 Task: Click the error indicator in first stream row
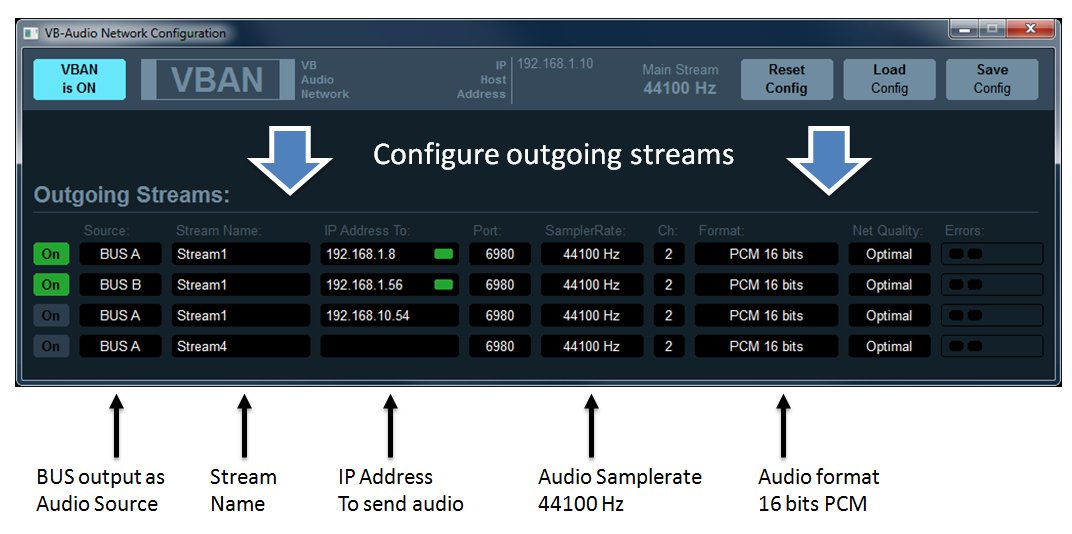[x=991, y=254]
